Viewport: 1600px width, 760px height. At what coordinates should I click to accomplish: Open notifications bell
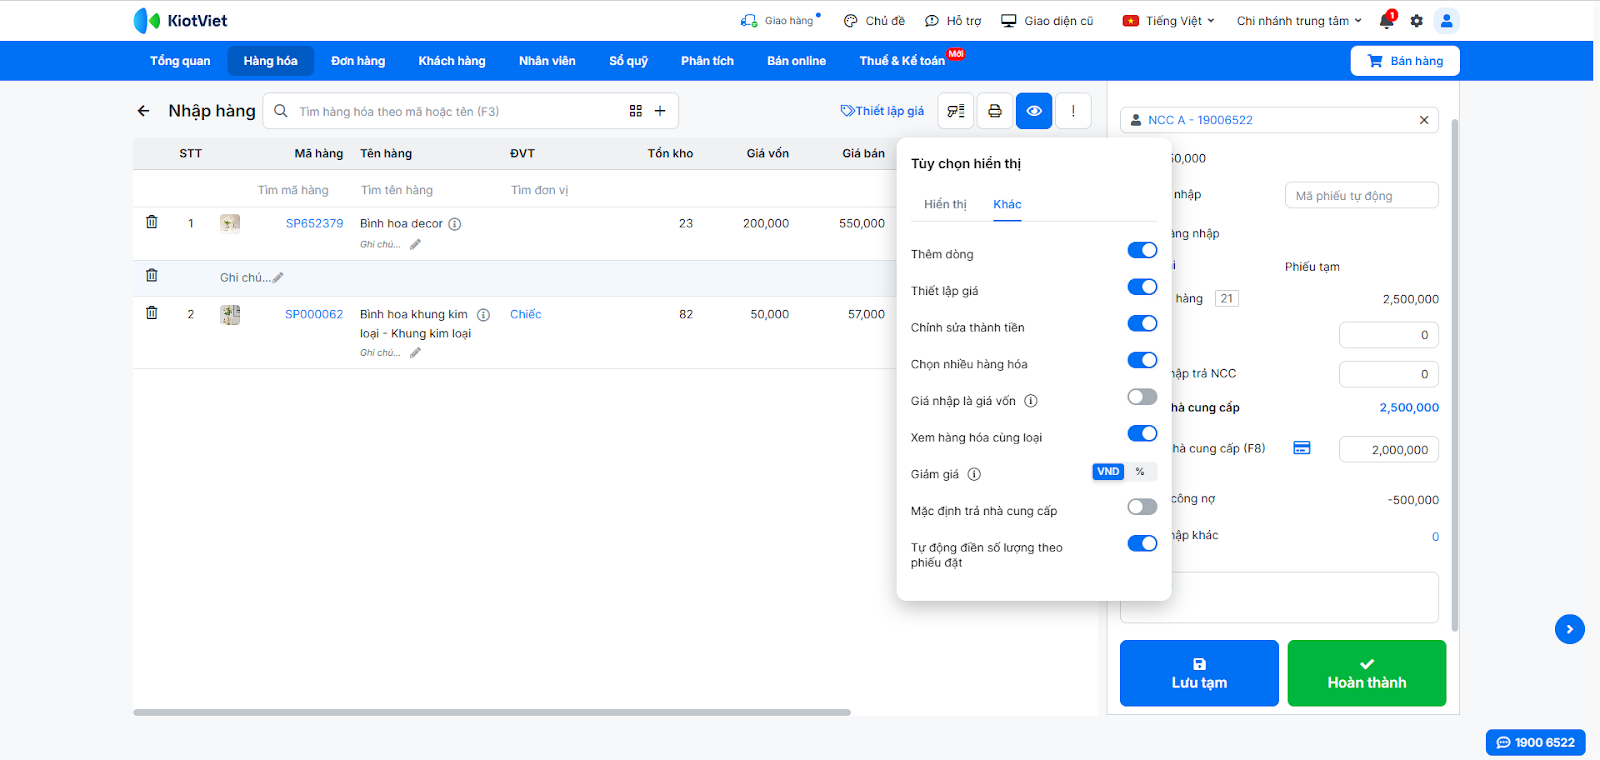pos(1387,20)
